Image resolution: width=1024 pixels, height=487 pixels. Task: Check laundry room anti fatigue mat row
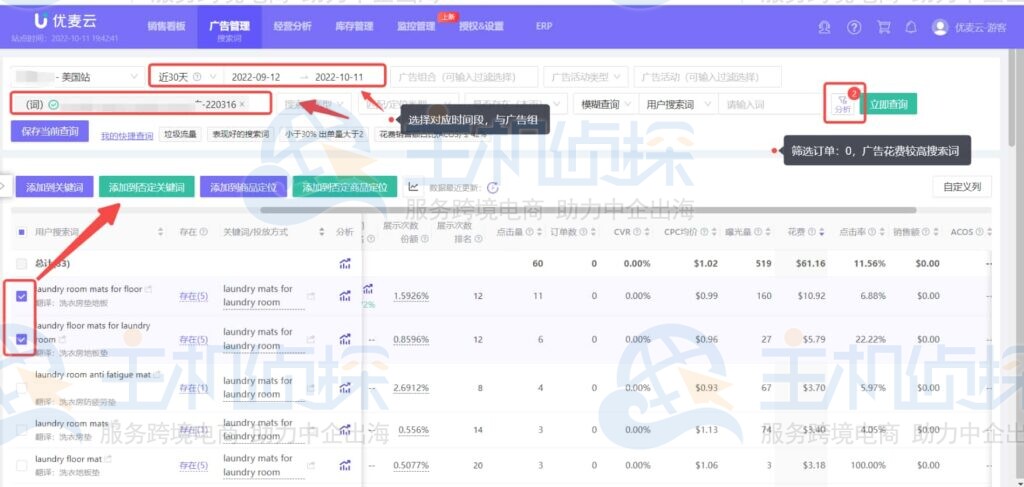click(22, 388)
